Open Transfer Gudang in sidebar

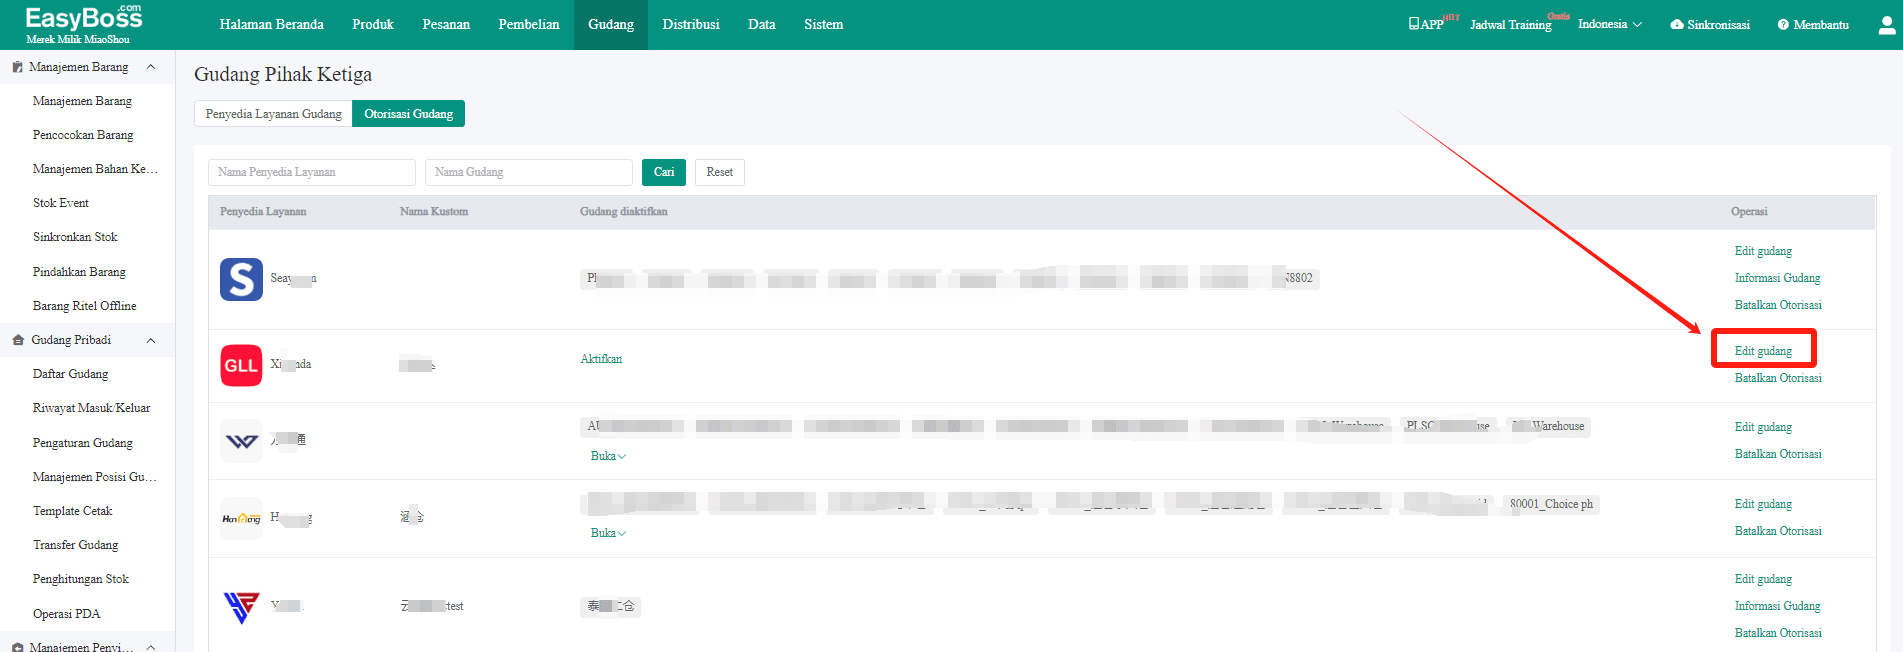(75, 545)
